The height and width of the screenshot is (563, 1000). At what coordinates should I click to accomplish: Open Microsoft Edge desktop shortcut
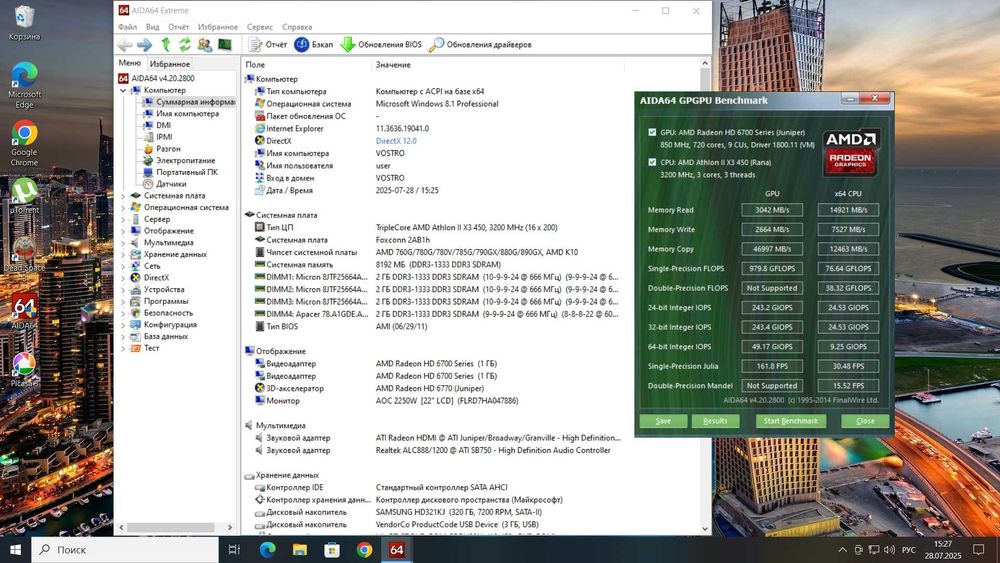24,86
